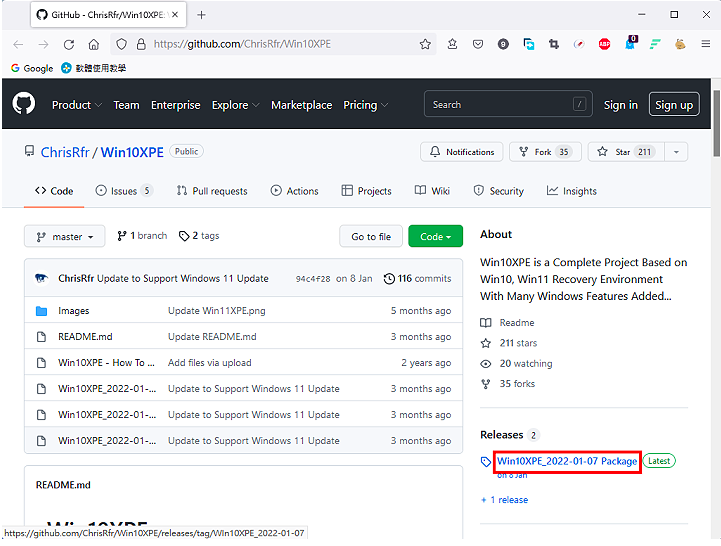The width and height of the screenshot is (721, 546).
Task: Switch to the Pull requests tab
Action: click(211, 191)
